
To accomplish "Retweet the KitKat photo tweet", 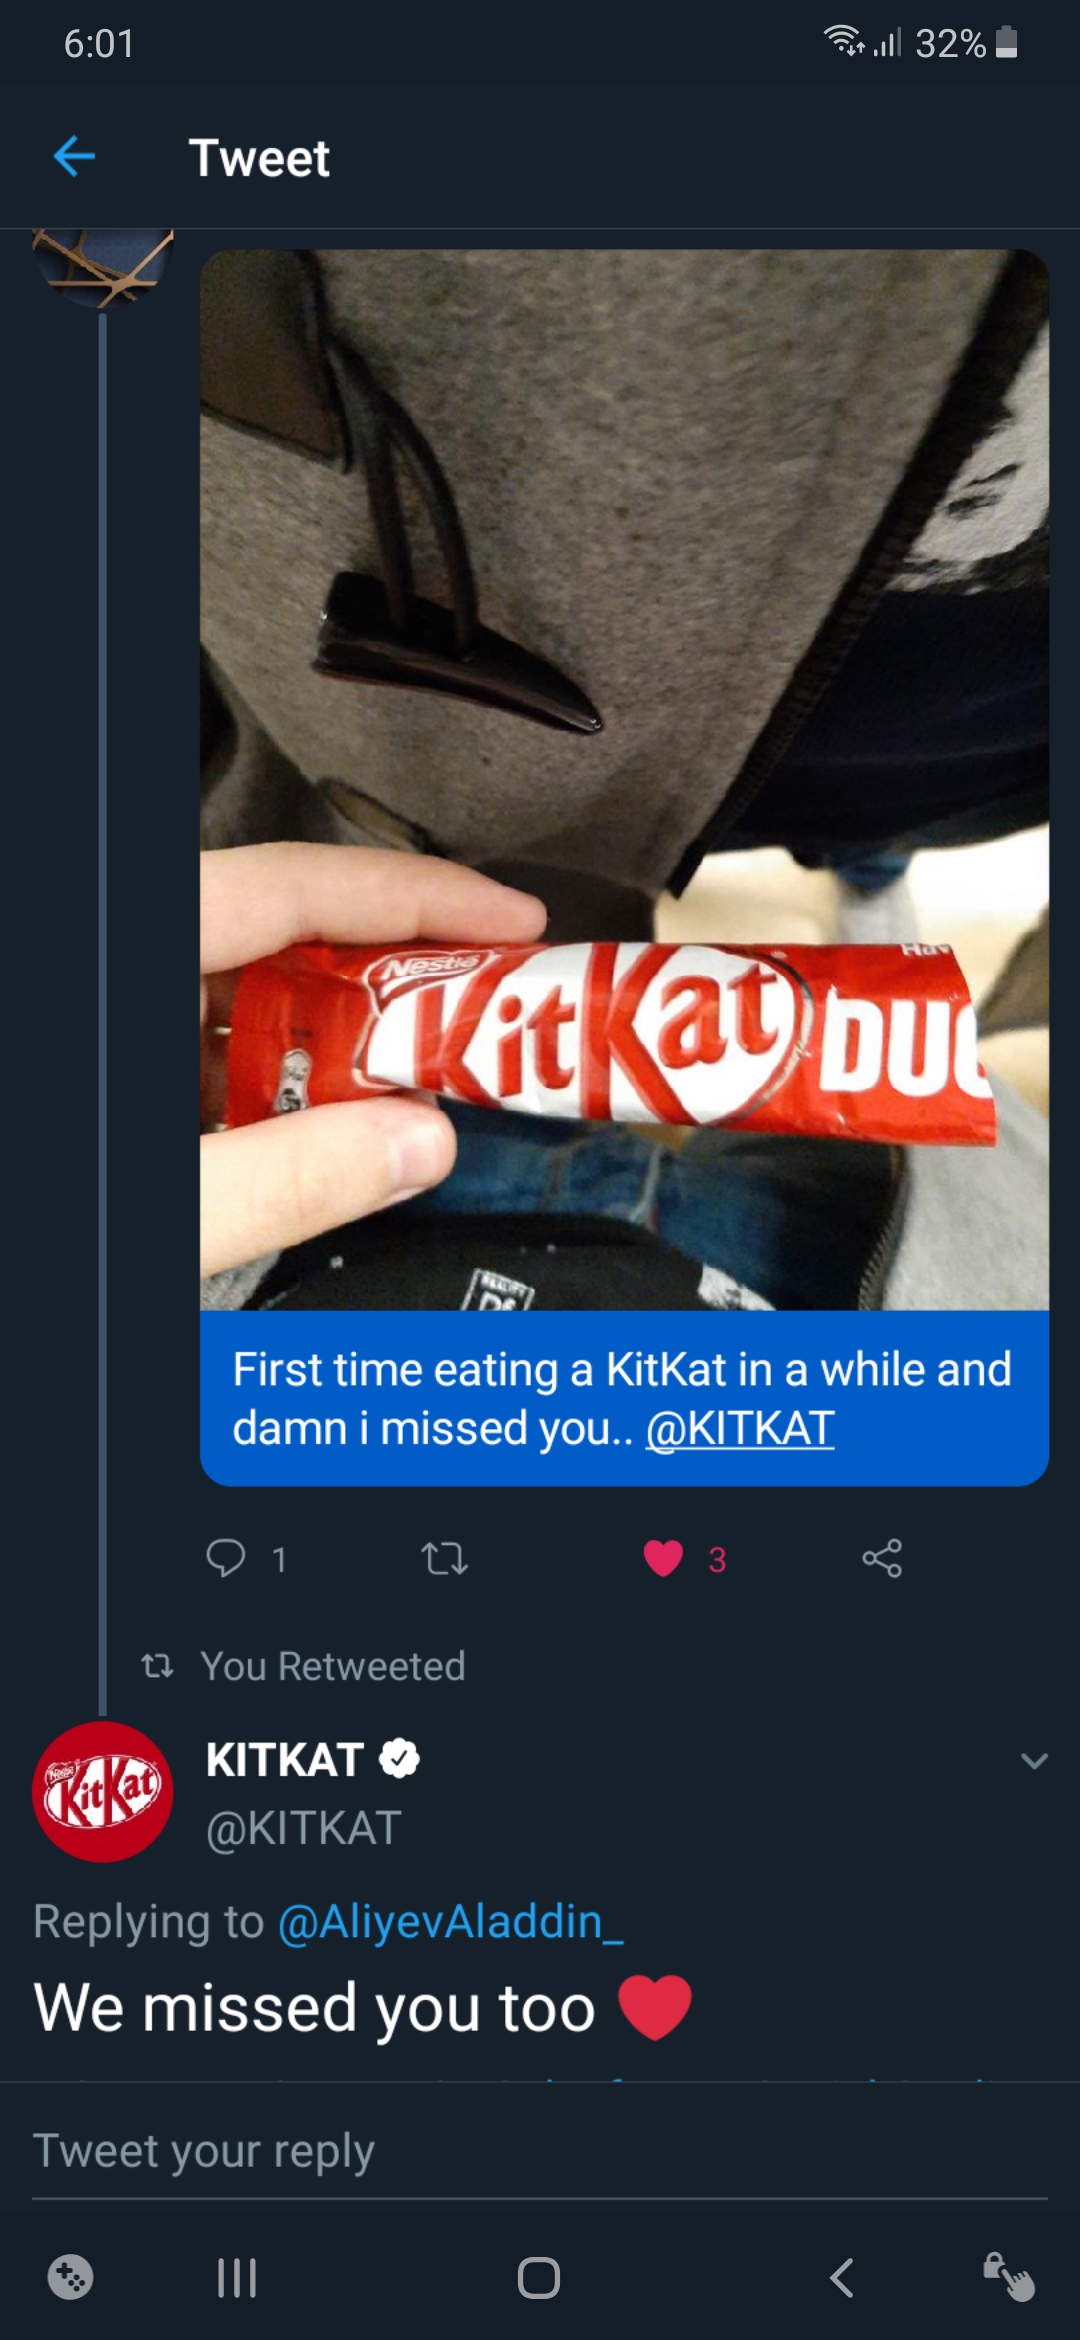I will pyautogui.click(x=443, y=1560).
